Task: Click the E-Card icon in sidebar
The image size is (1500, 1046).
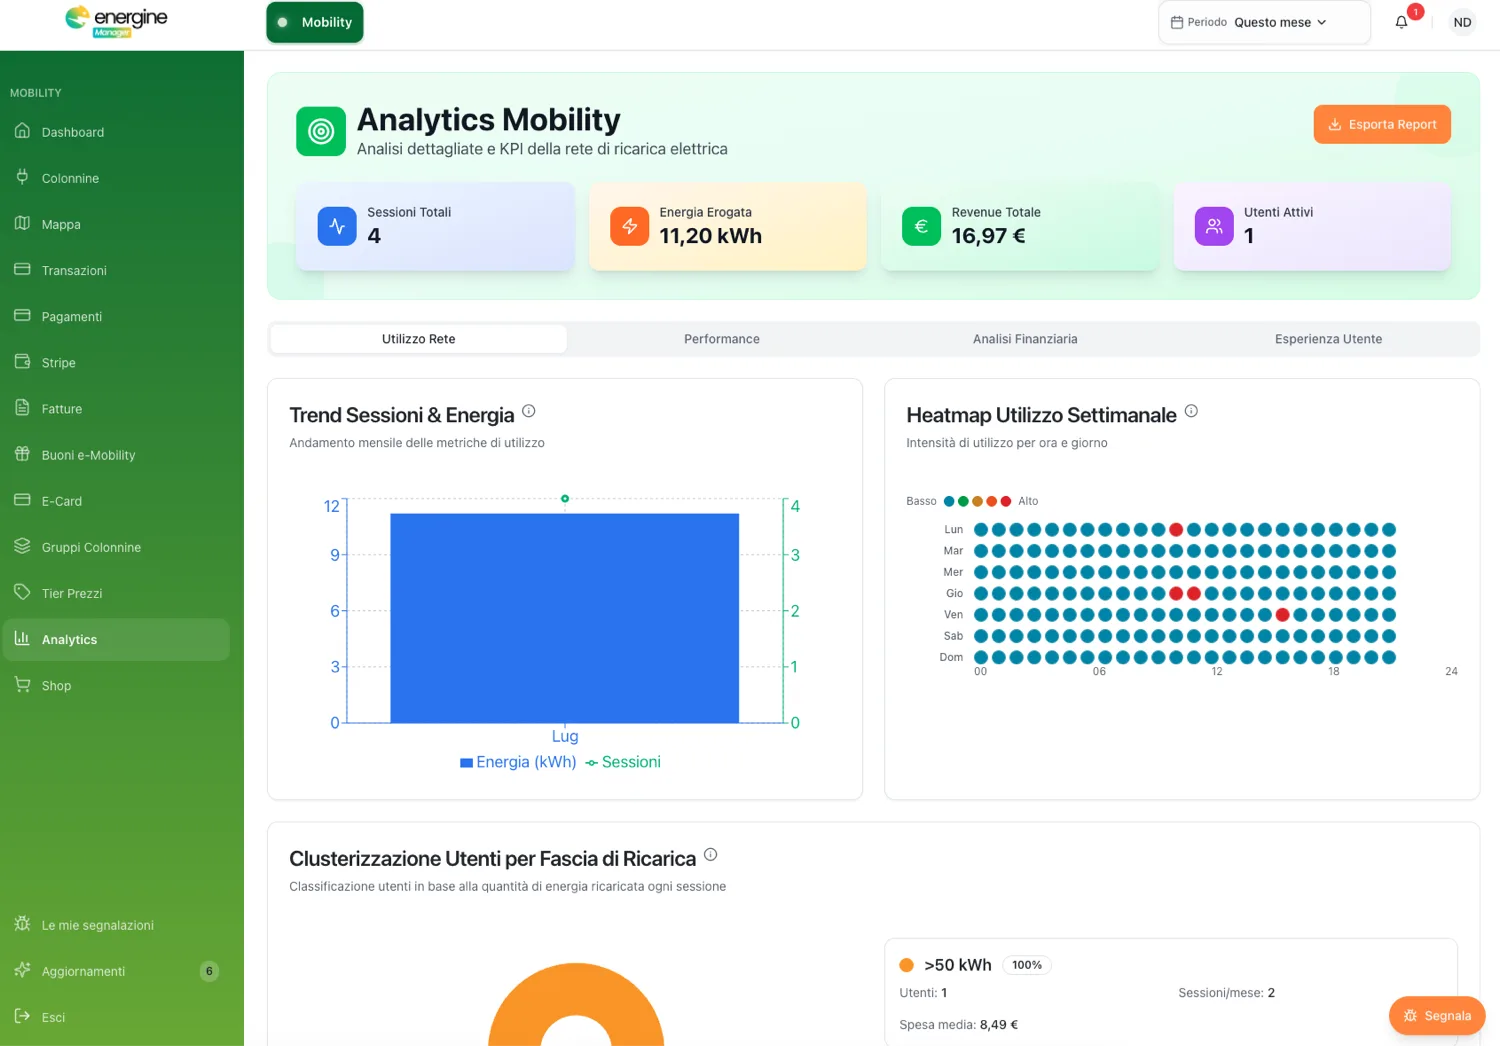Action: pos(22,499)
